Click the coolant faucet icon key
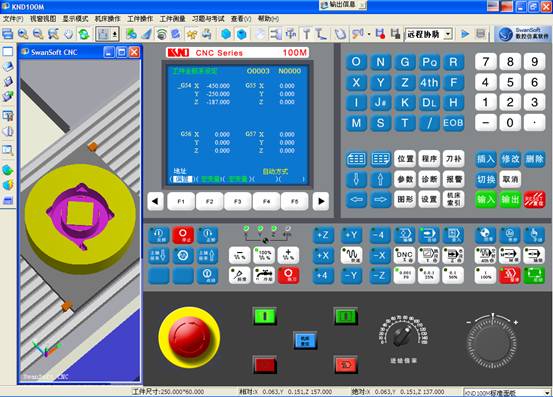This screenshot has height=397, width=553. 264,275
